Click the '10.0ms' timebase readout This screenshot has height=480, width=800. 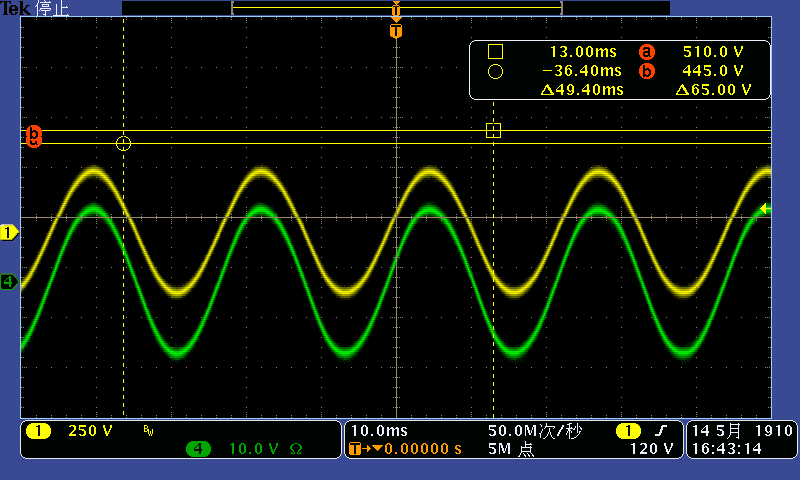tap(380, 431)
